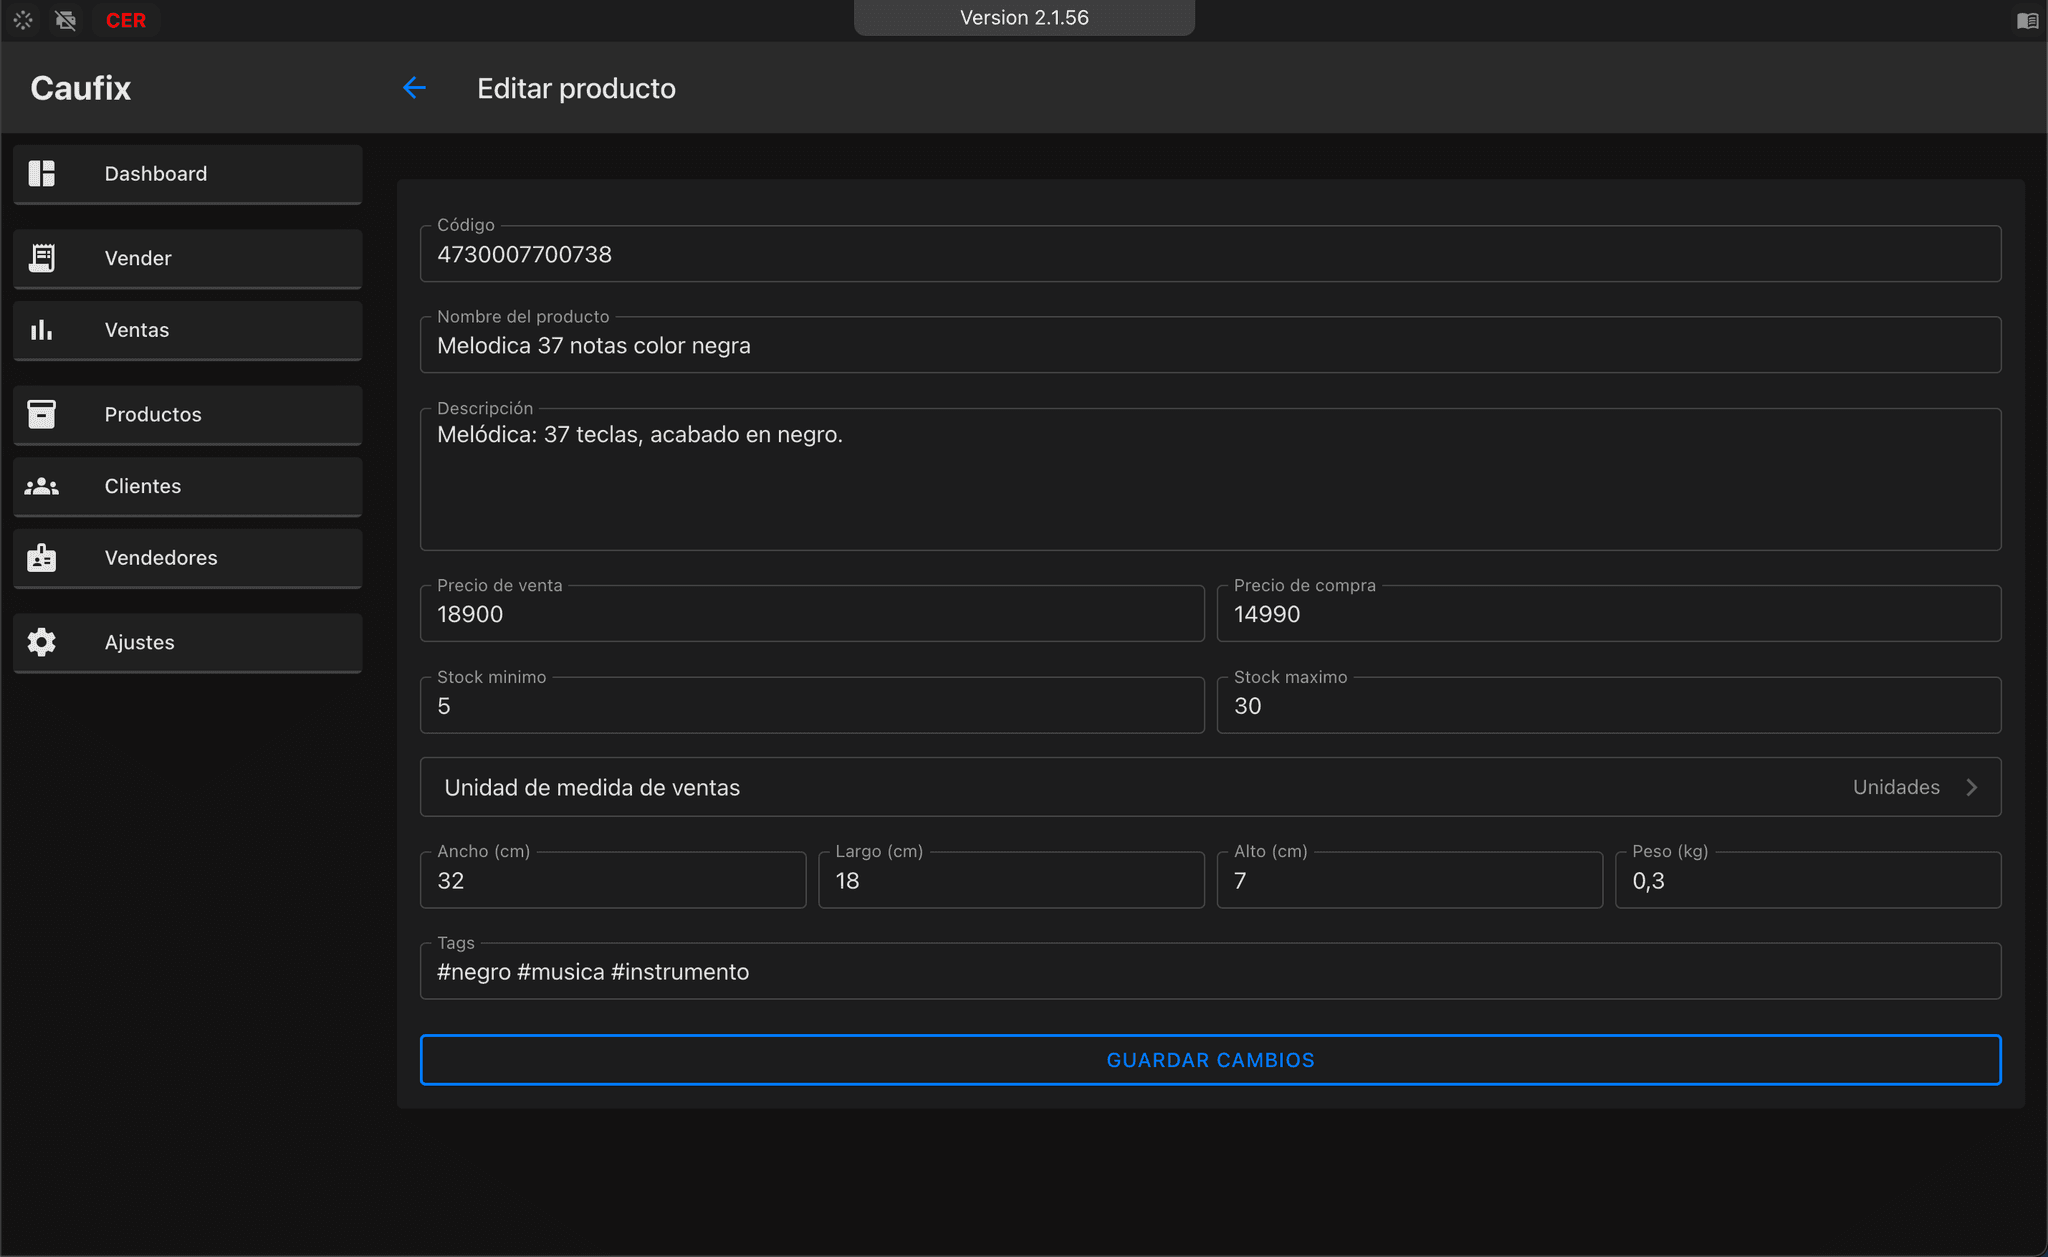Open the book icon at top right

[x=2026, y=19]
